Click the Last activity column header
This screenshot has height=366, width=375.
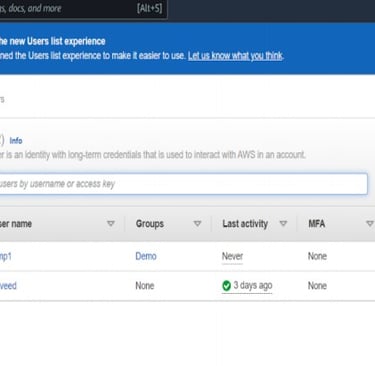click(245, 224)
